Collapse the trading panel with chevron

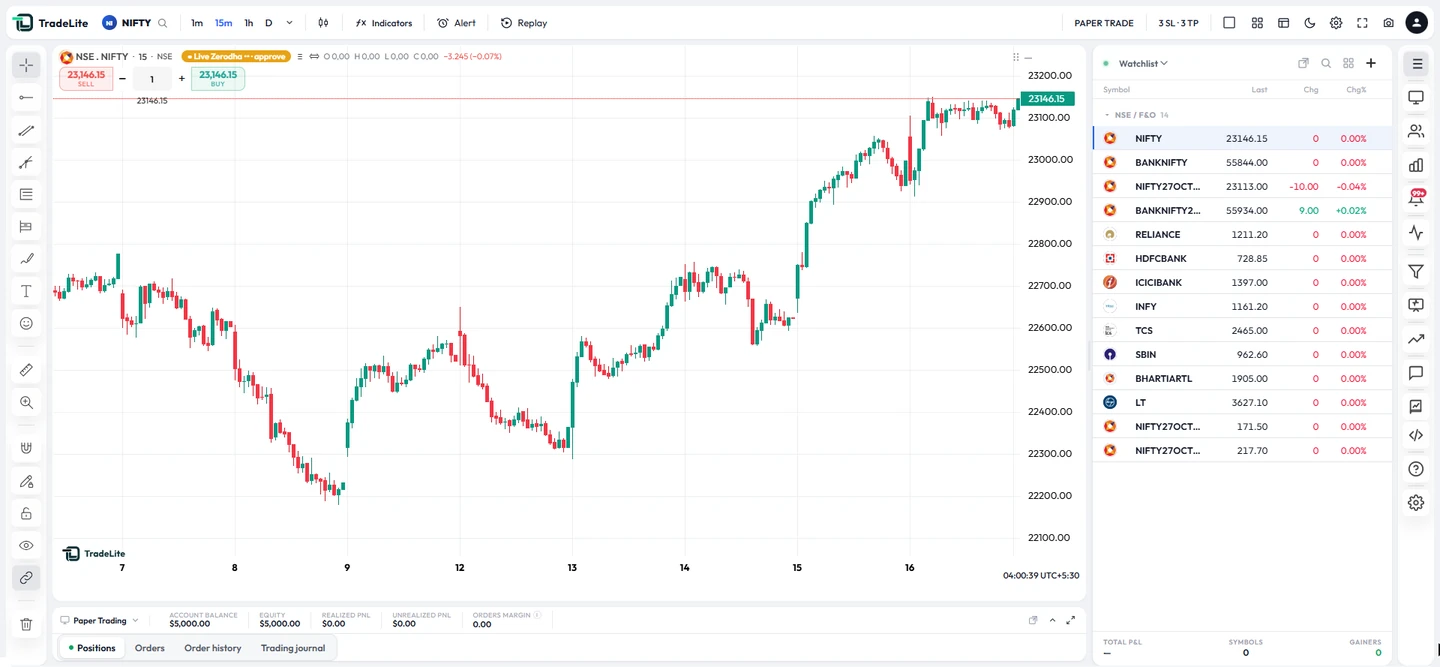point(1052,620)
